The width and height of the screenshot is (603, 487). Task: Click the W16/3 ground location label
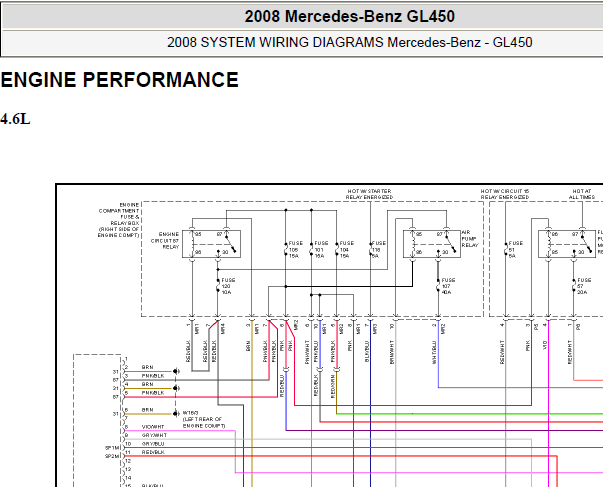pyautogui.click(x=204, y=419)
